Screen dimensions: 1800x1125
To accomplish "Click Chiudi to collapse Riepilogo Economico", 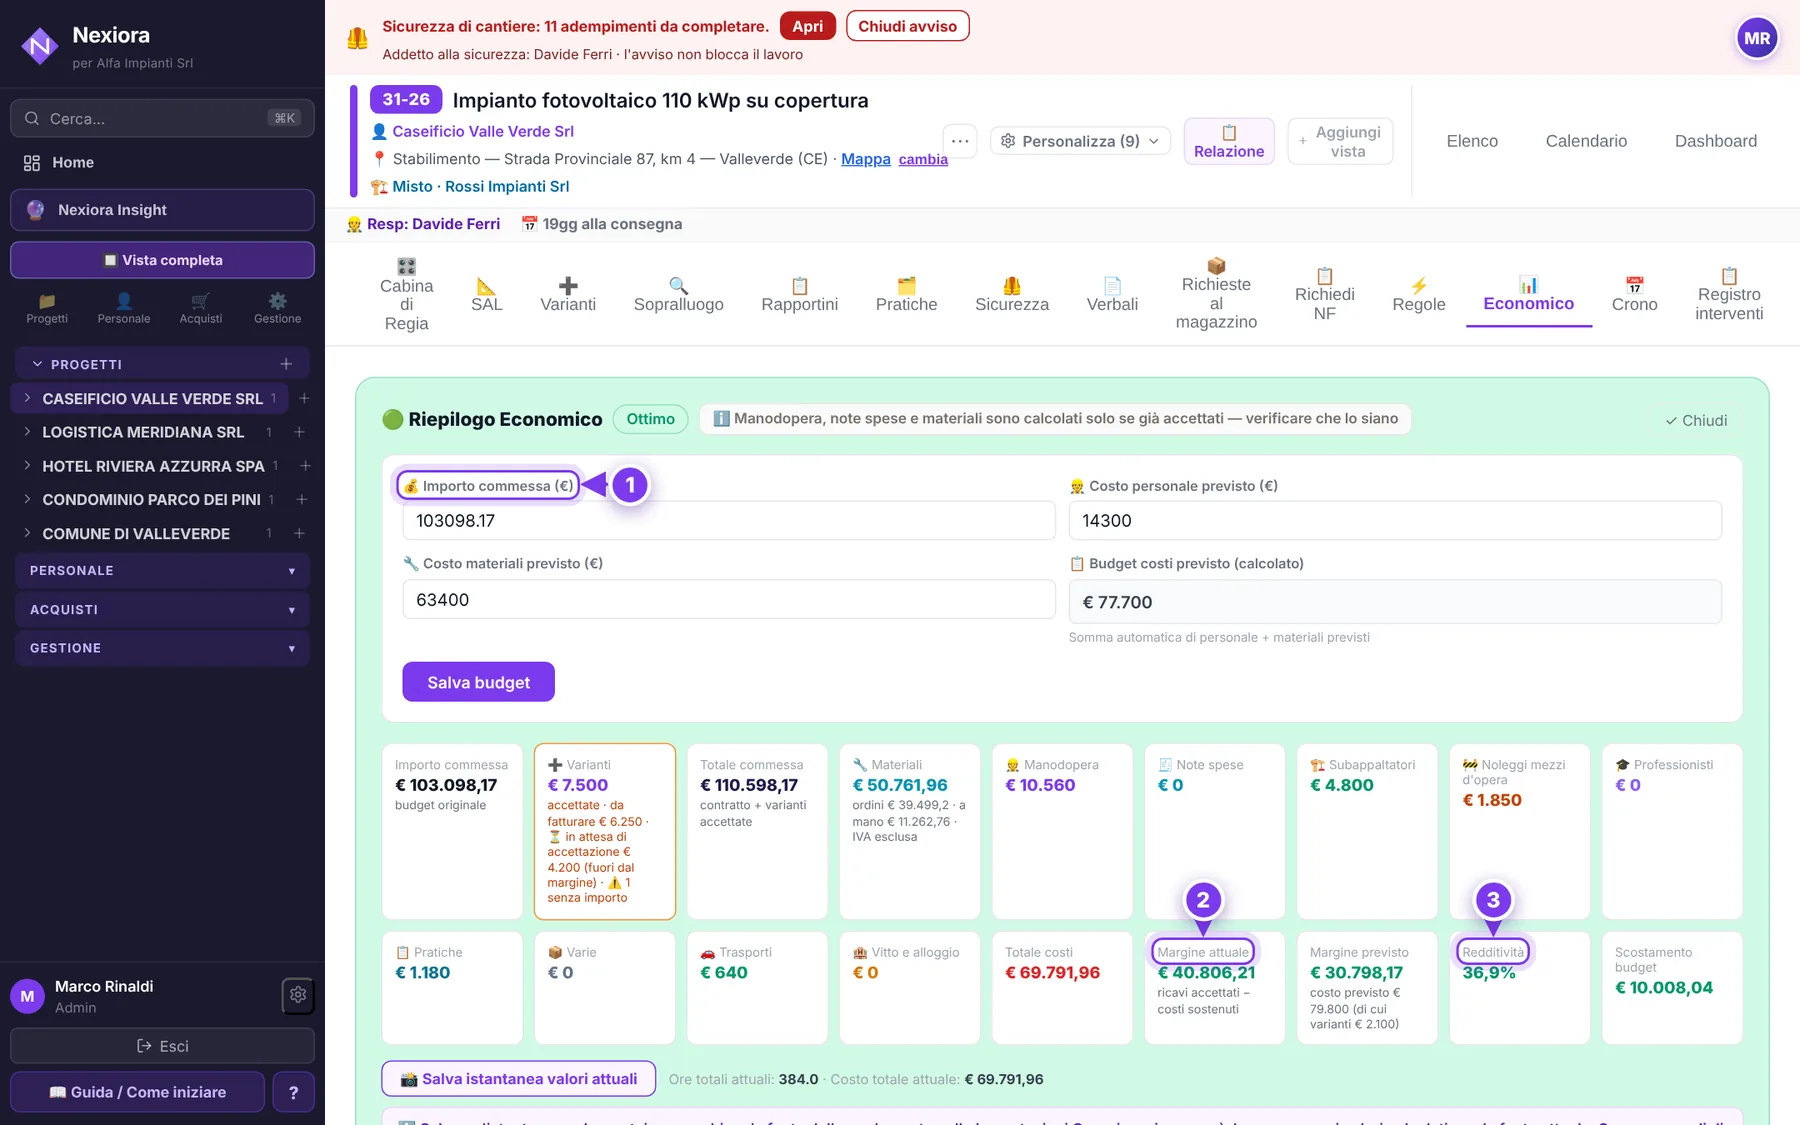I will pyautogui.click(x=1696, y=421).
